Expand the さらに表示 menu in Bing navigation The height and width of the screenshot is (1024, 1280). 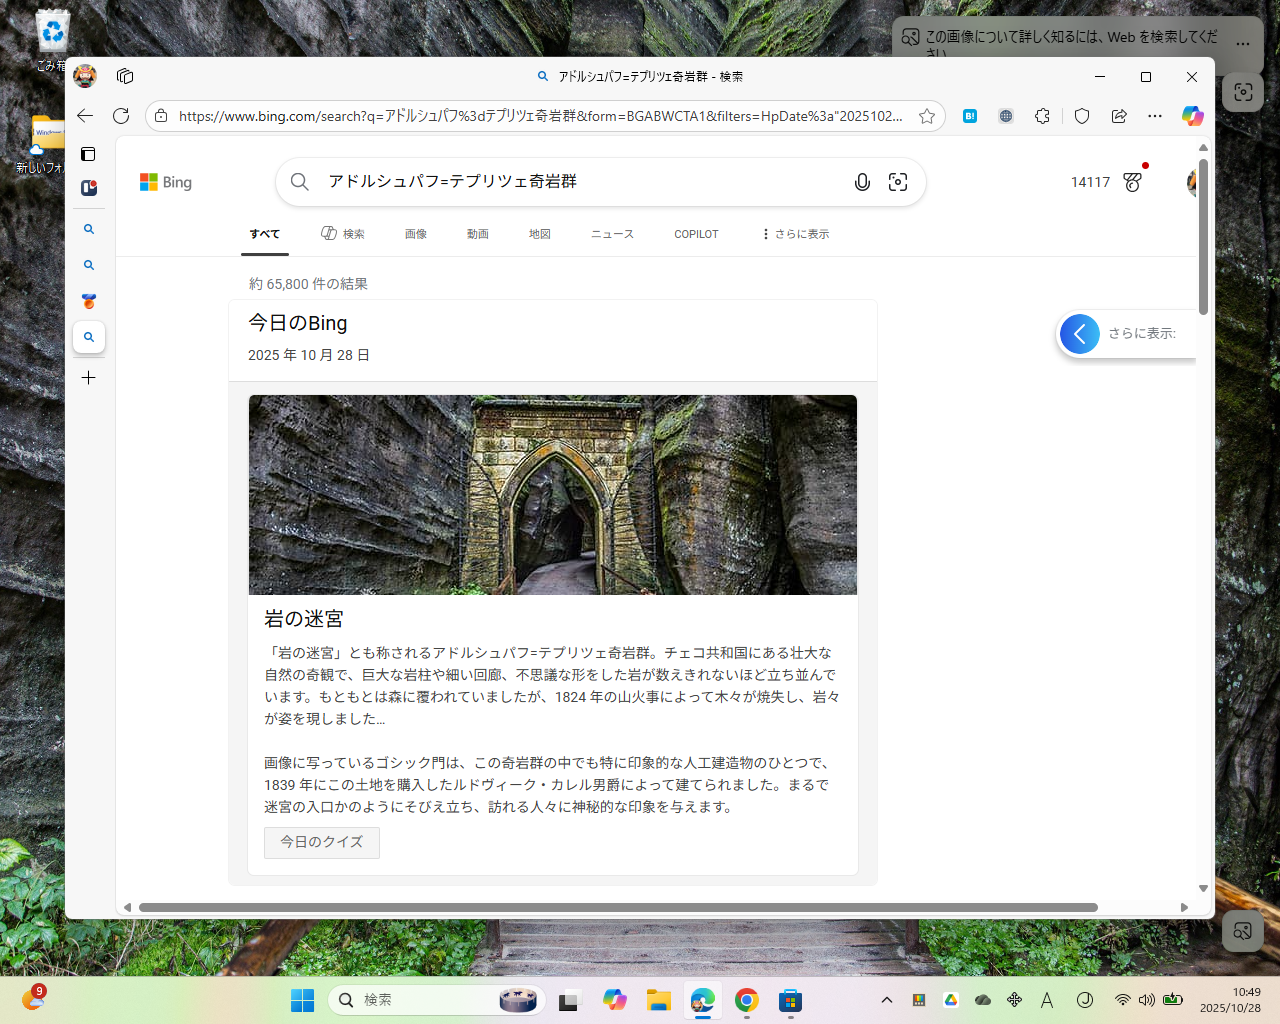795,234
